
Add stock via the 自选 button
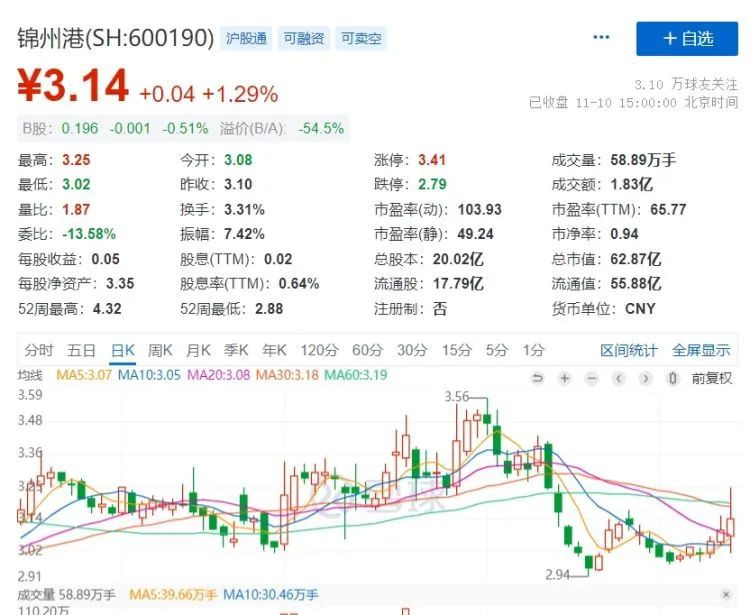[x=687, y=39]
